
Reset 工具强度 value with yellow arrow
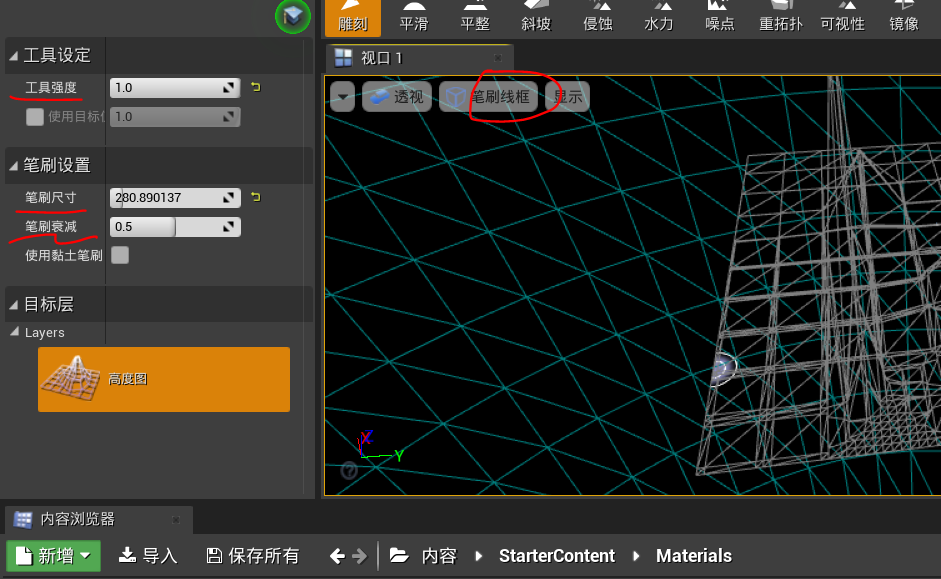click(255, 88)
